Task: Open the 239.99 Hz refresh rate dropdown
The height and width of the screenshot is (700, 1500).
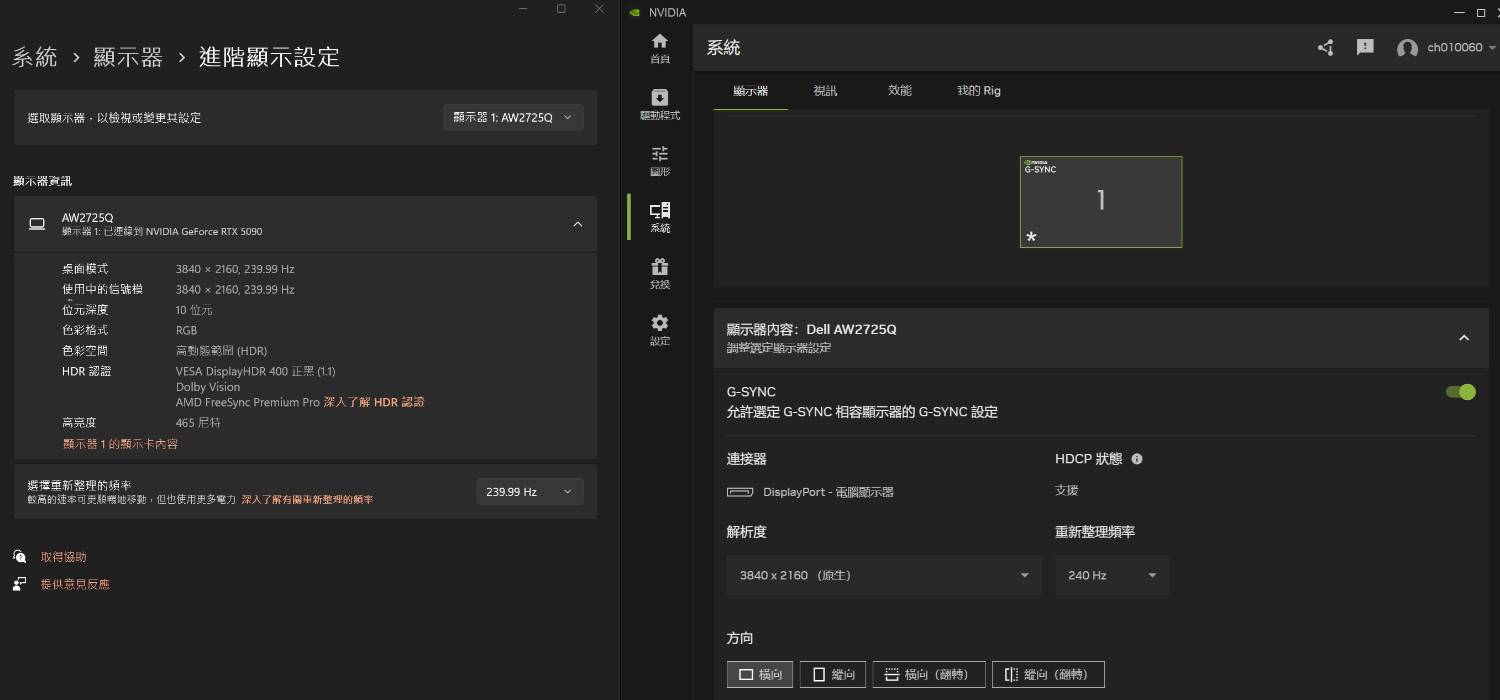Action: [x=530, y=492]
